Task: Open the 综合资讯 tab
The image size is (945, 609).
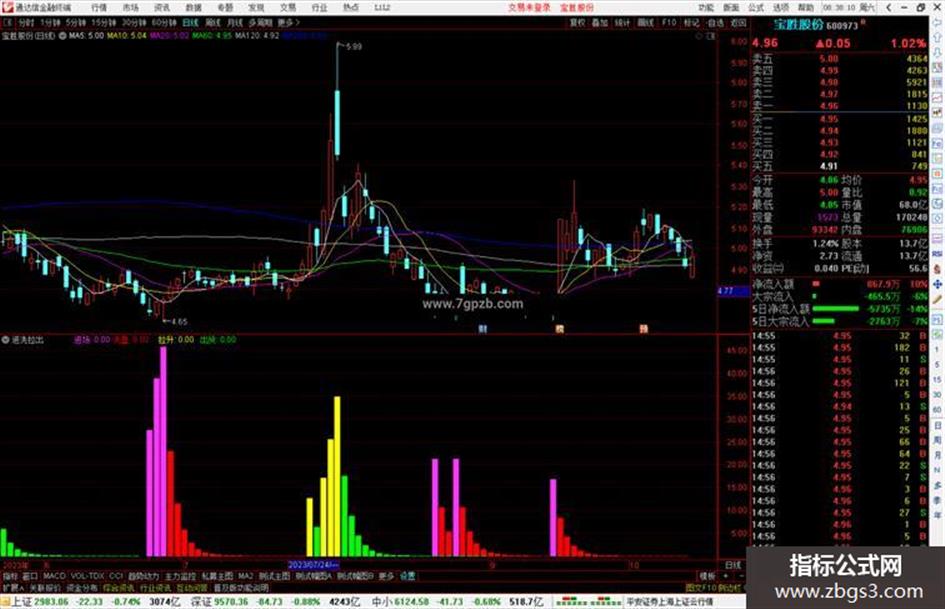Action: tap(119, 587)
